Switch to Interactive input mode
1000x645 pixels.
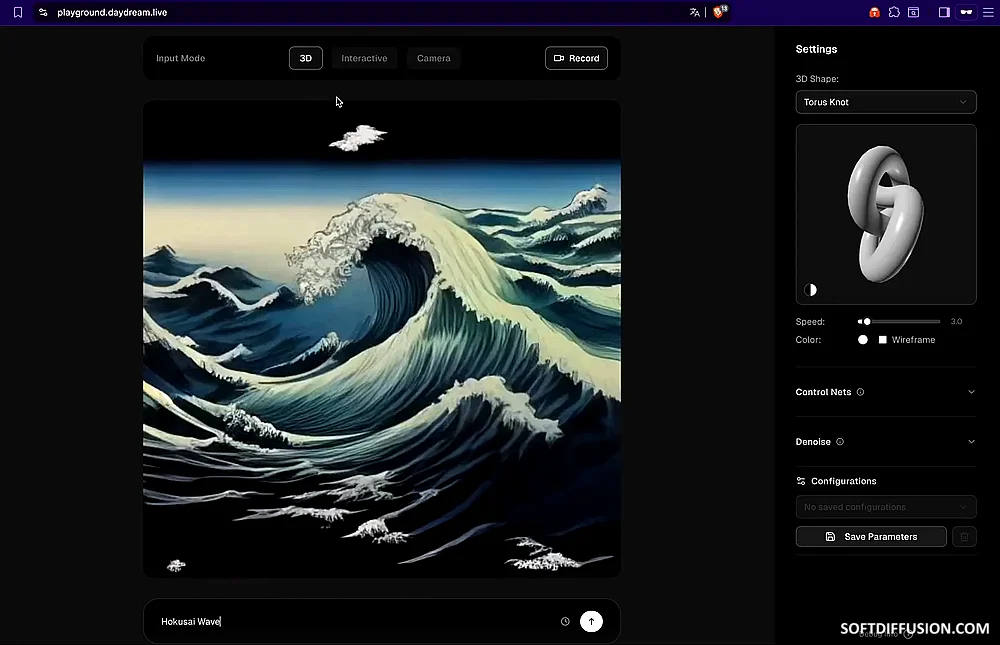(364, 58)
